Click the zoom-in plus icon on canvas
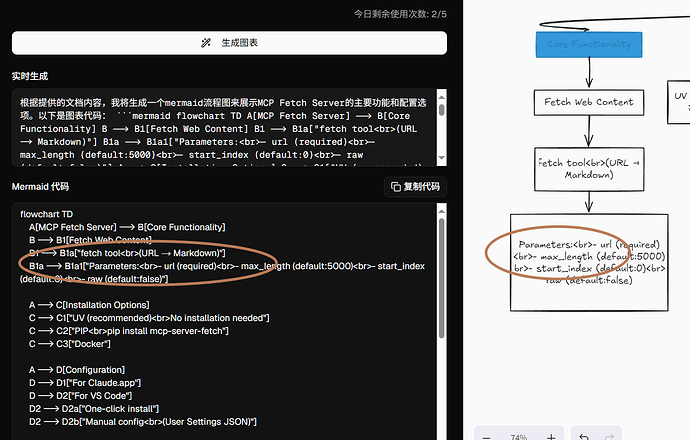The width and height of the screenshot is (690, 440). pyautogui.click(x=551, y=437)
